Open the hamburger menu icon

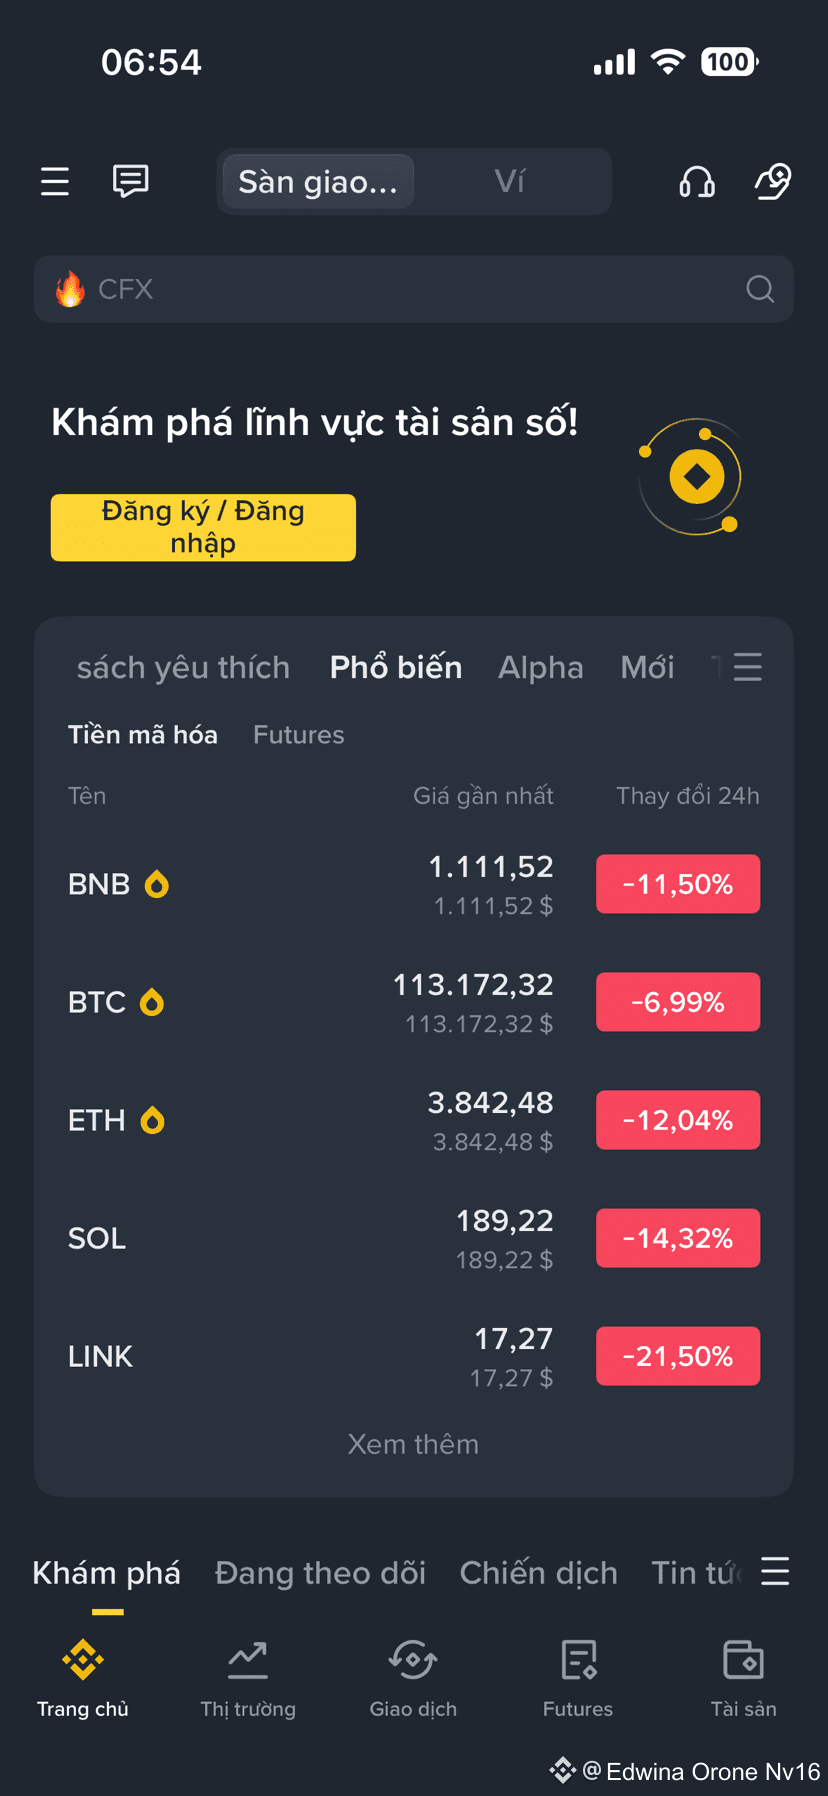coord(55,181)
